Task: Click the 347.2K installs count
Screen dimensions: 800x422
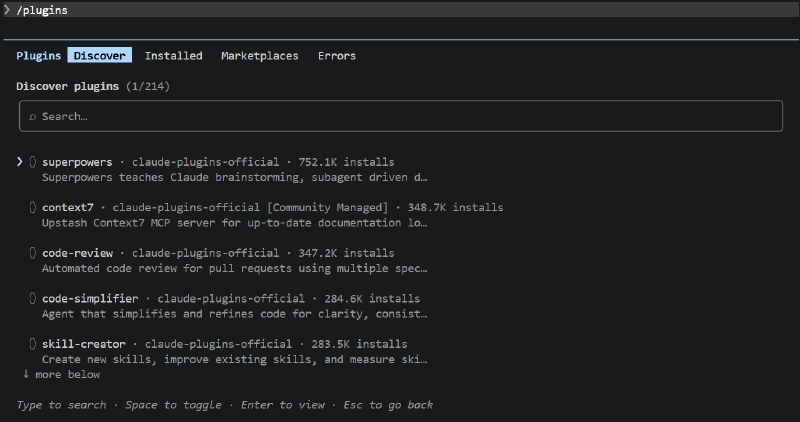Action: pos(346,253)
